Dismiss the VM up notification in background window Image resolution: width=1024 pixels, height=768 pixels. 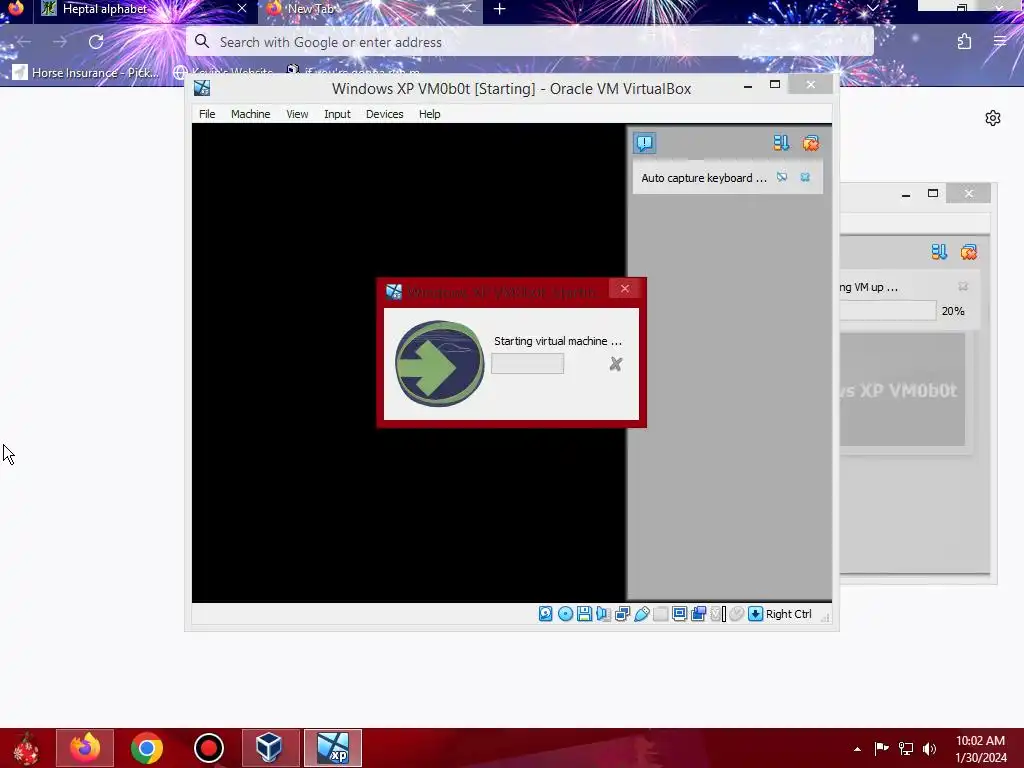click(x=963, y=287)
